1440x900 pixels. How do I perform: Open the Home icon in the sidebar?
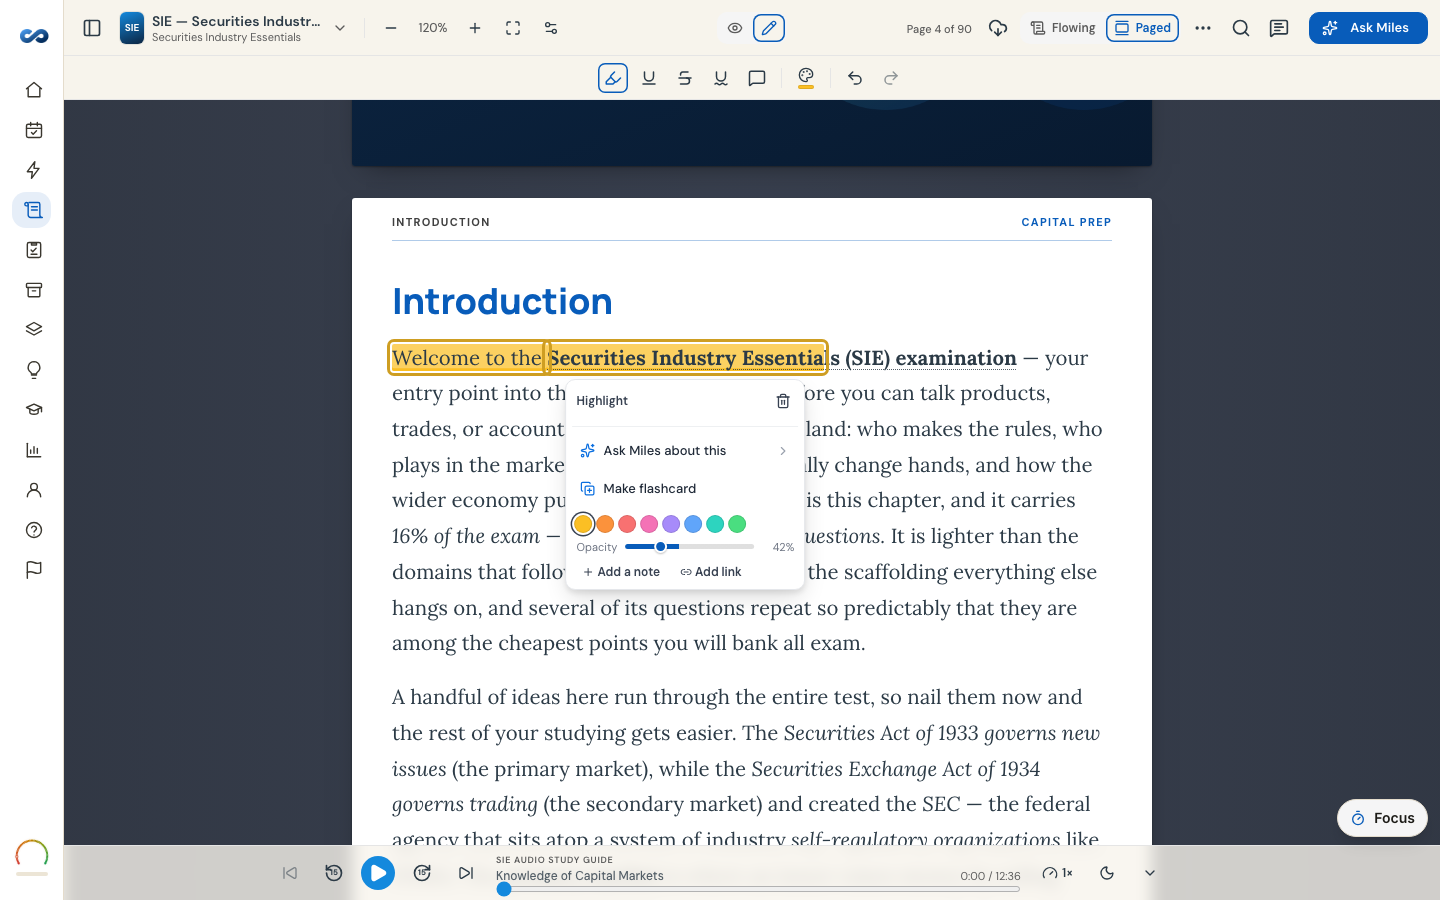tap(33, 90)
